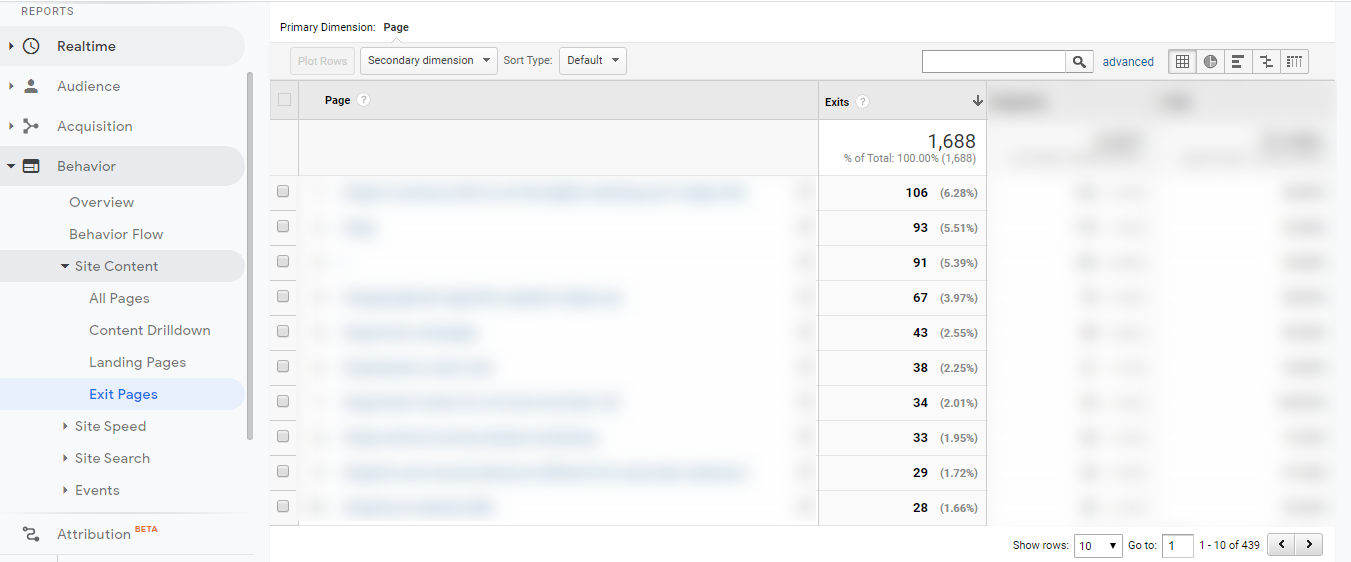Check the row with 34 exits
Image resolution: width=1351 pixels, height=562 pixels.
click(283, 401)
